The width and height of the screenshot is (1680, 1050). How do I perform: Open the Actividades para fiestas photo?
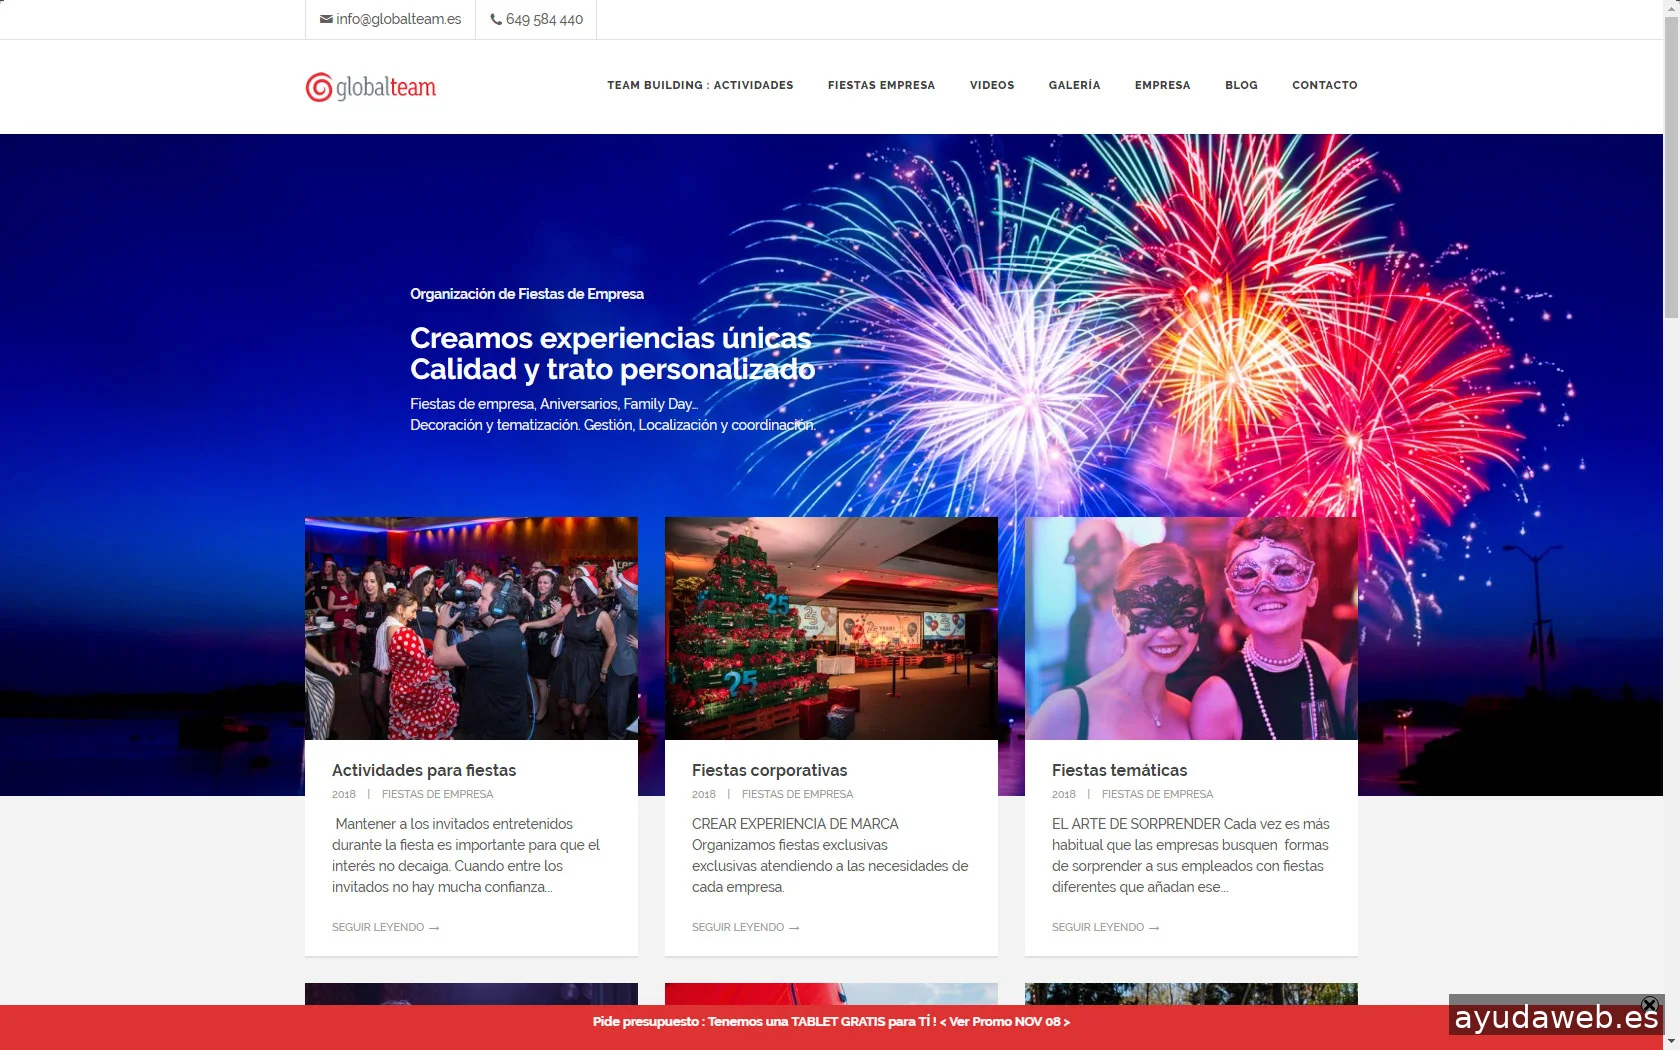tap(471, 628)
